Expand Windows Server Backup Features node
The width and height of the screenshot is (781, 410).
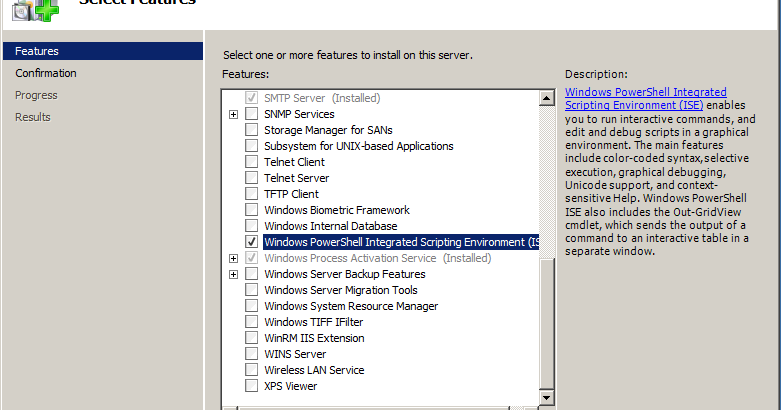coord(233,274)
